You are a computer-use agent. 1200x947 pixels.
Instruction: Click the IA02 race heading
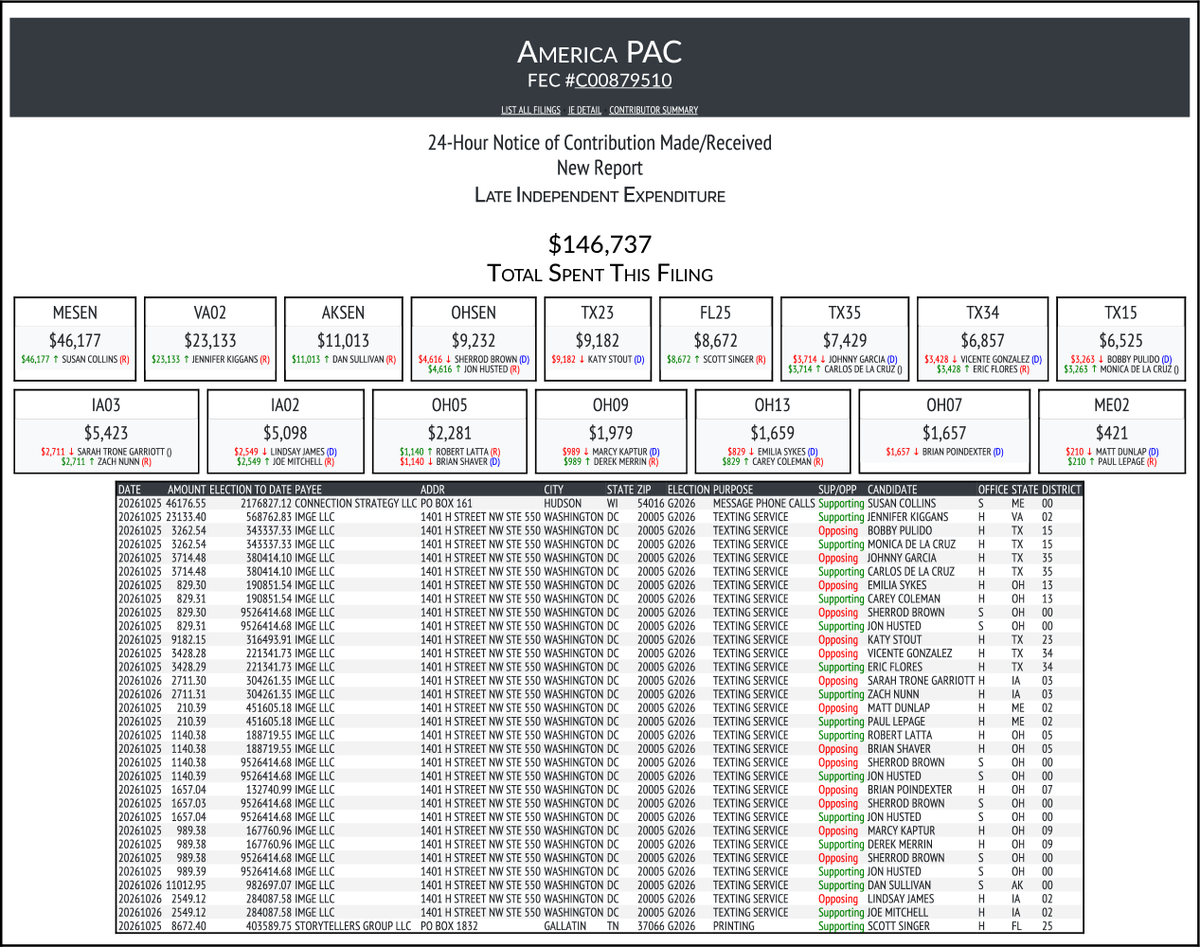(285, 407)
